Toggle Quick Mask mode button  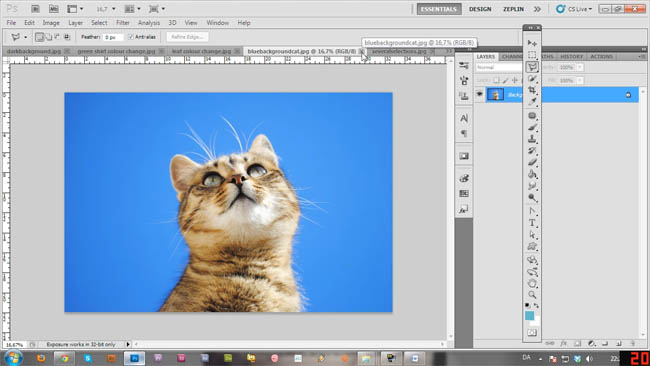pyautogui.click(x=532, y=333)
